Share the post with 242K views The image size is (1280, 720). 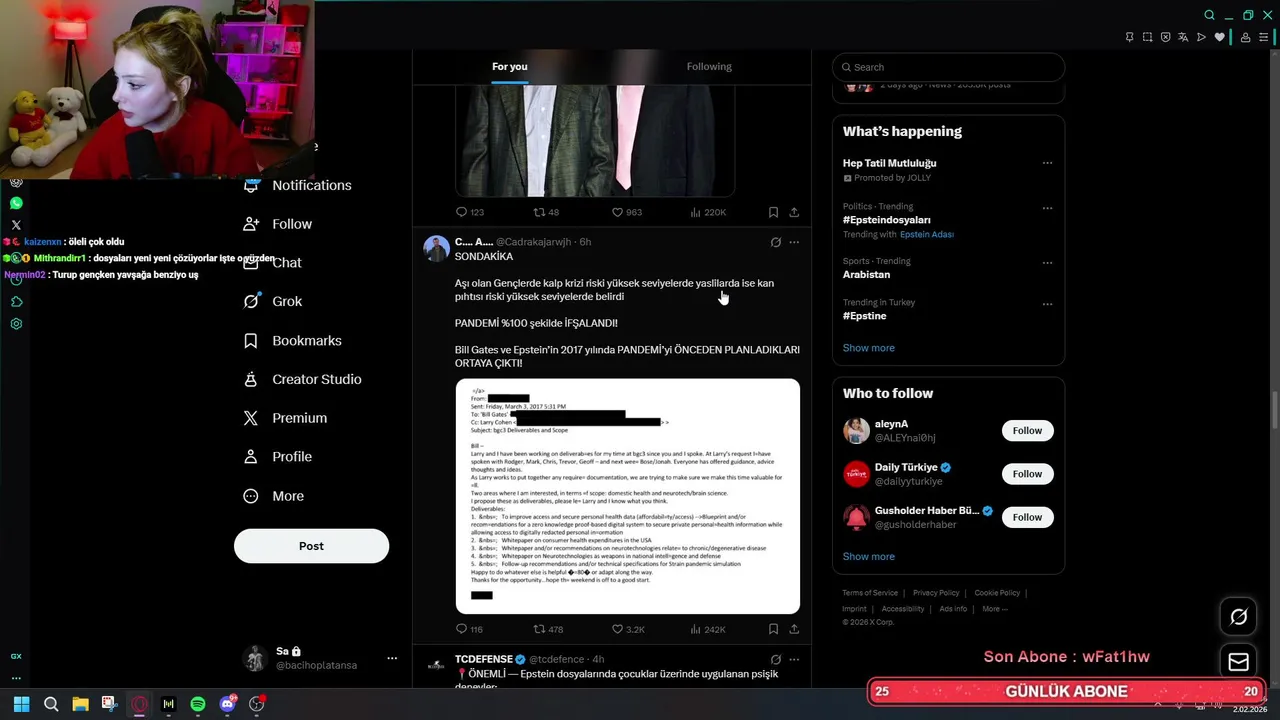pyautogui.click(x=794, y=629)
